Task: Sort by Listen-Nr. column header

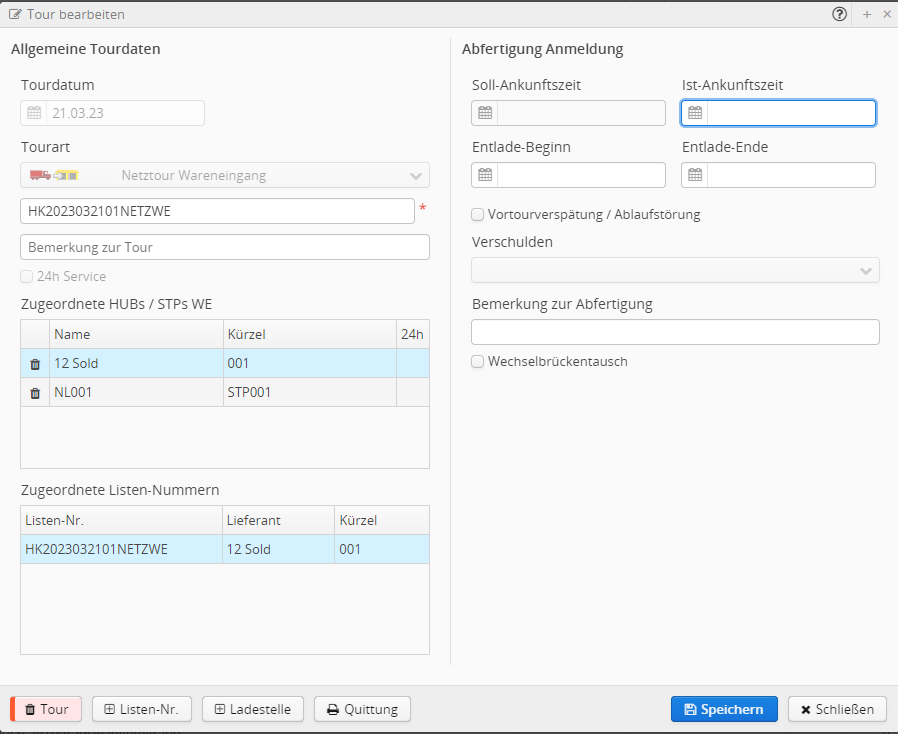Action: 121,520
